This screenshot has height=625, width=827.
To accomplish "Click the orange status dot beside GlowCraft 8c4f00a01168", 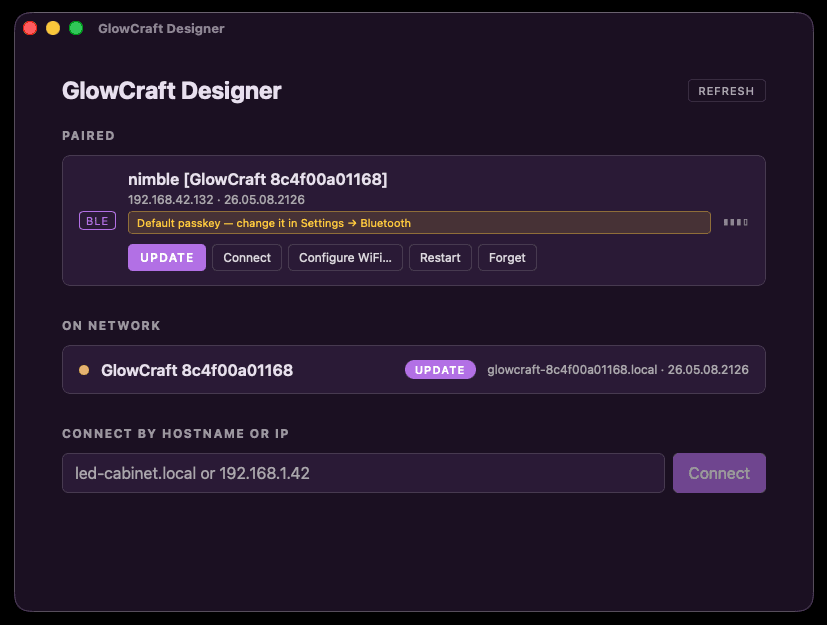I will [x=84, y=370].
